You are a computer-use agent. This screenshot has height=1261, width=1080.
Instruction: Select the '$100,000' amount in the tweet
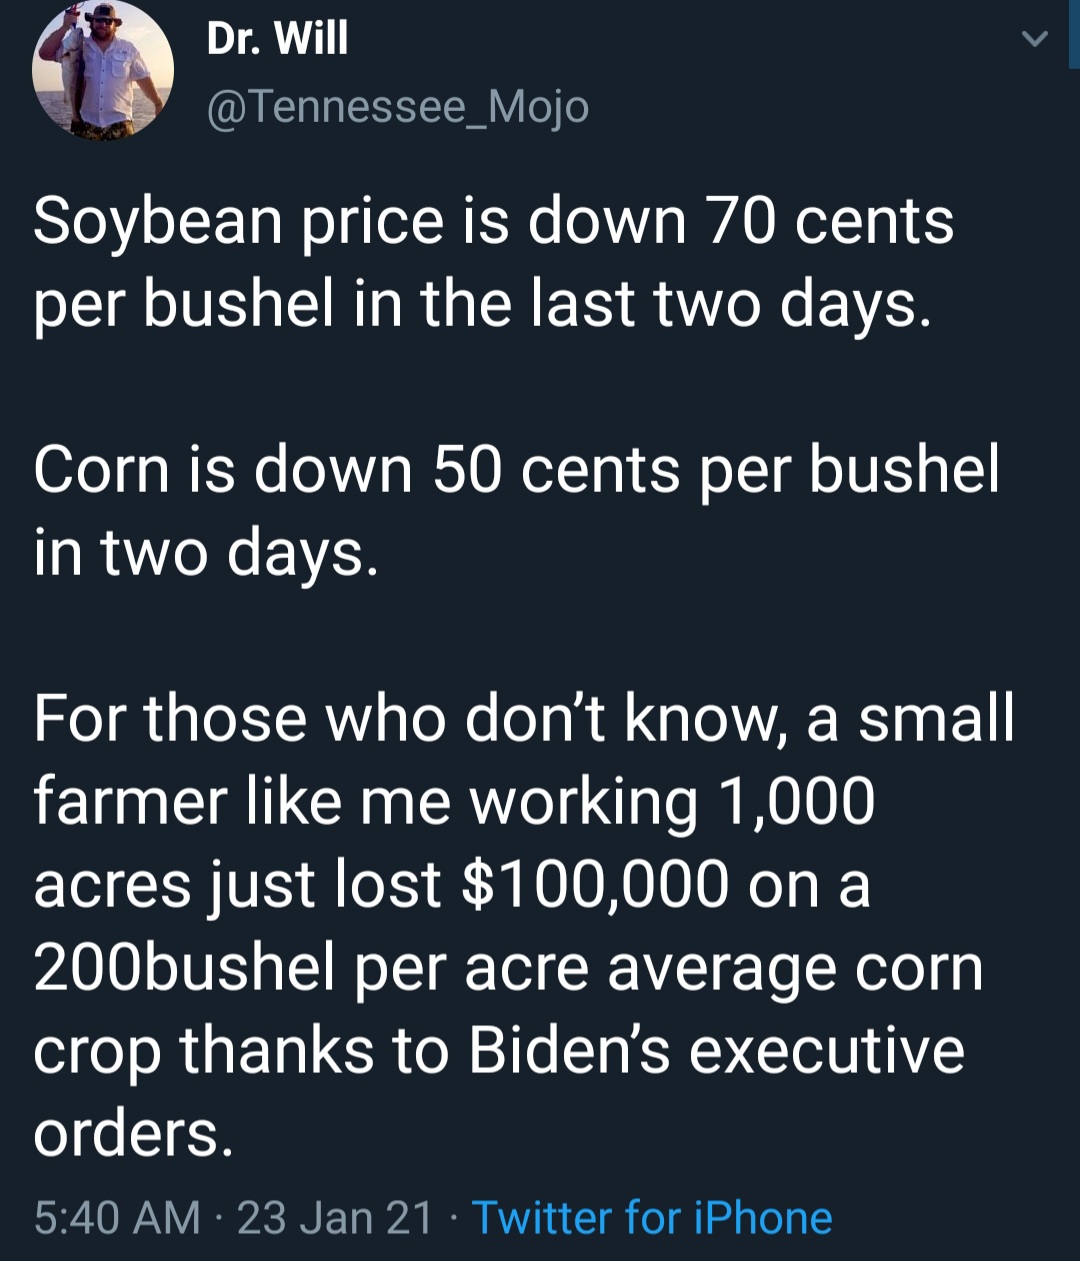pyautogui.click(x=596, y=884)
